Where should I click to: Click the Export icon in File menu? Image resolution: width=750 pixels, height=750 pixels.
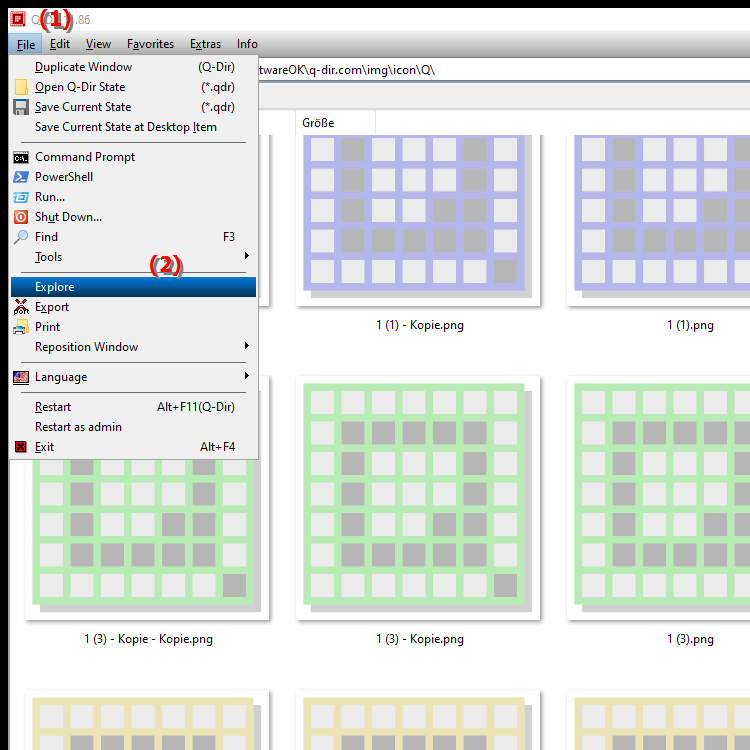21,307
